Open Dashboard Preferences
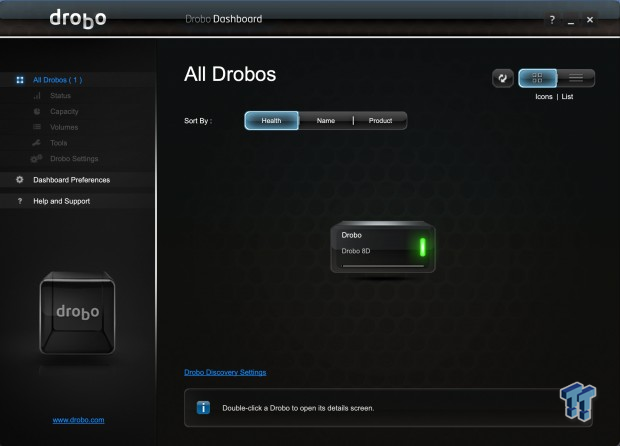 (78, 180)
